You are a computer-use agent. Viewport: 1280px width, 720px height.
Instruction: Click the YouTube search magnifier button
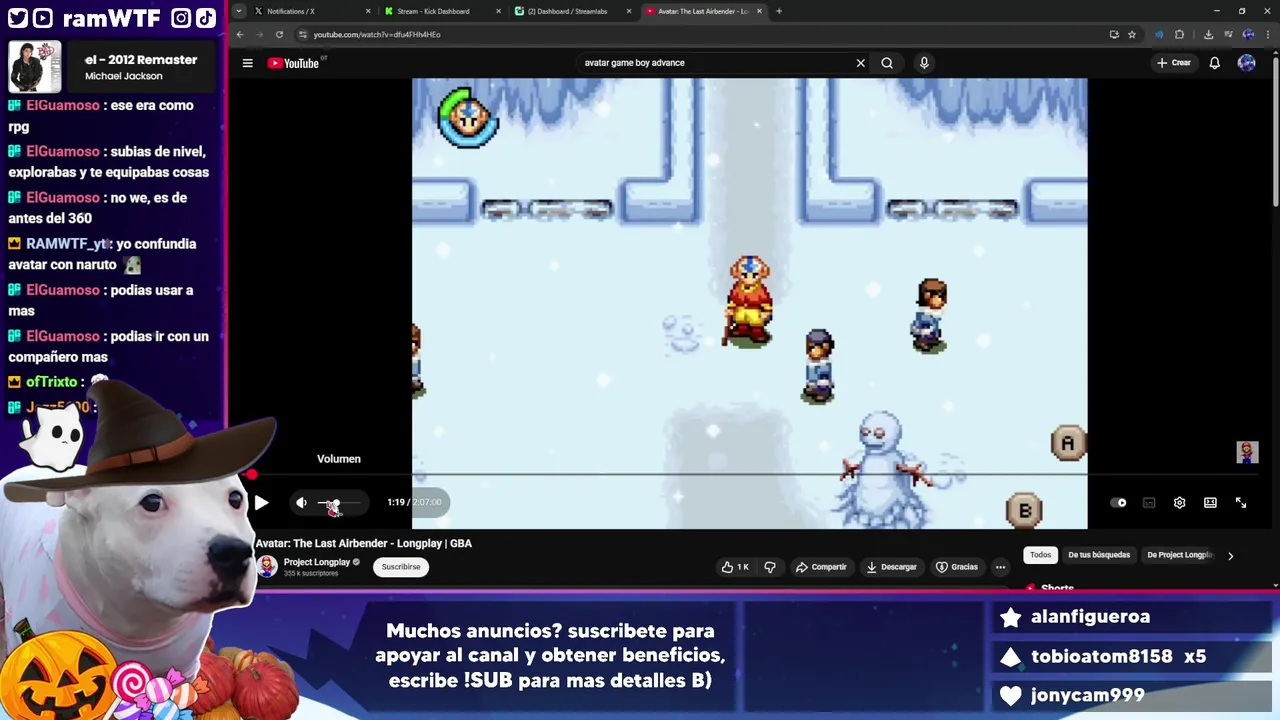point(887,63)
